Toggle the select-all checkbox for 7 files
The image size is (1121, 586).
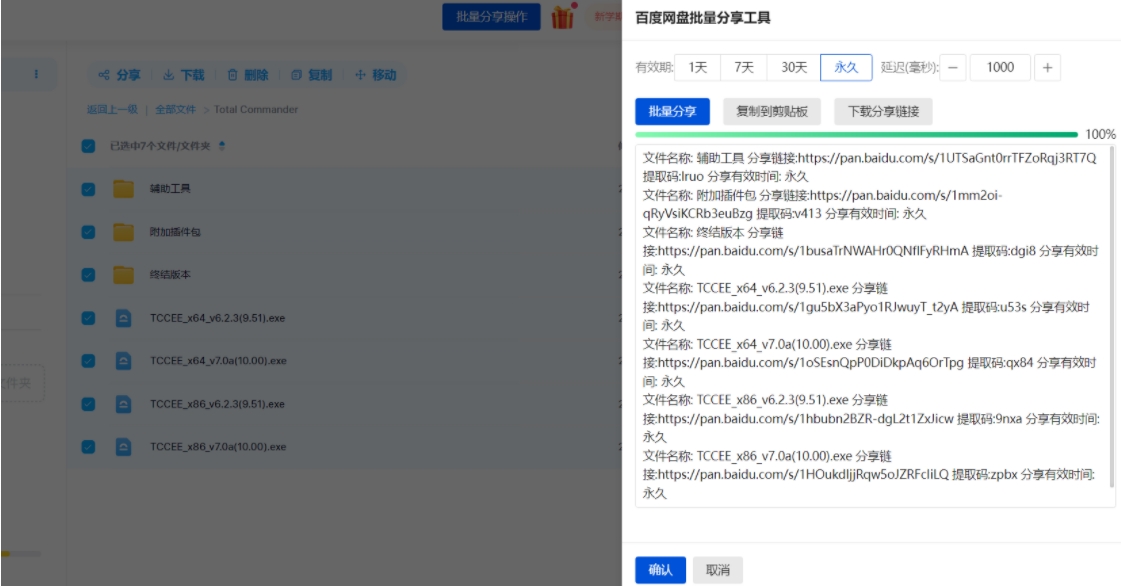89,146
